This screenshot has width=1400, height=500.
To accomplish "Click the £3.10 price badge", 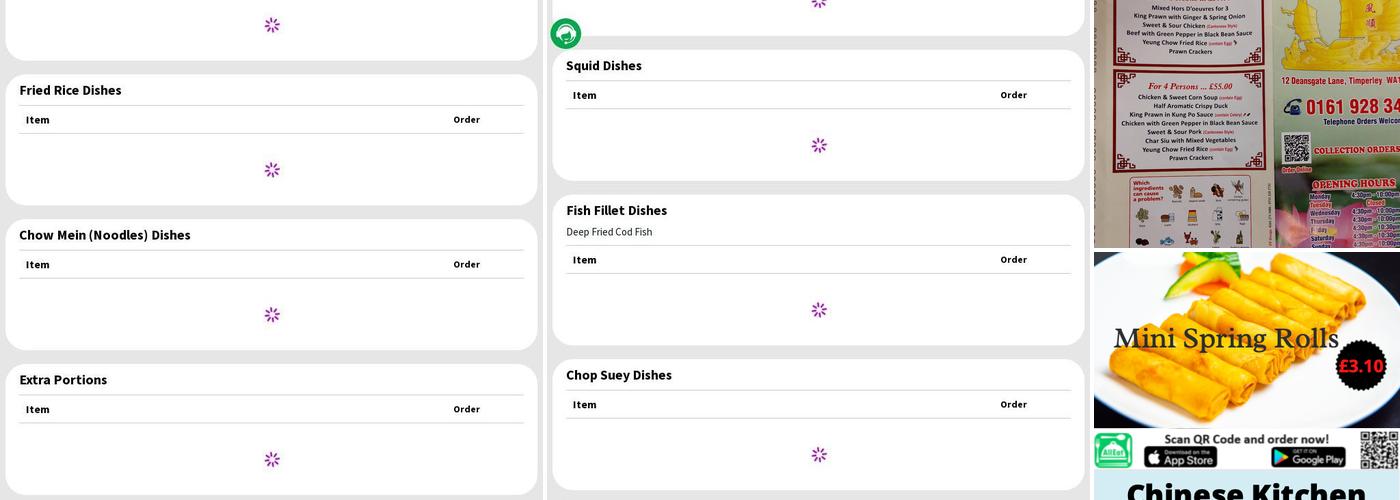I will pos(1361,366).
